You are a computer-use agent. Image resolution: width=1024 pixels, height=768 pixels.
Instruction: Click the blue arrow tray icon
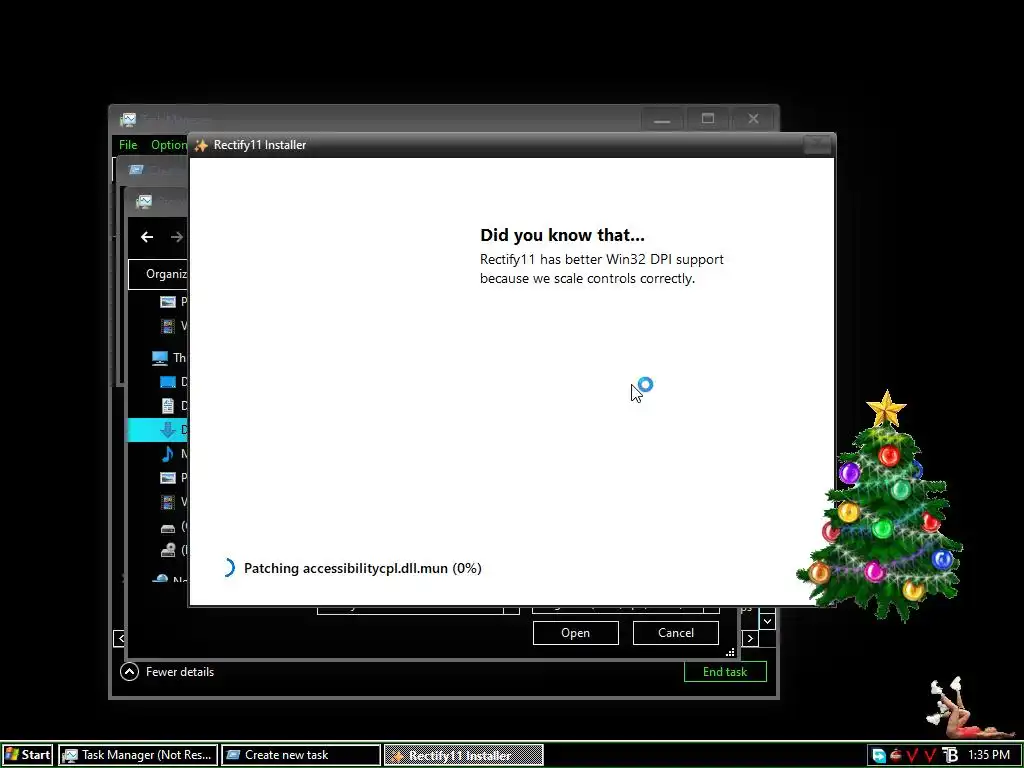[879, 756]
